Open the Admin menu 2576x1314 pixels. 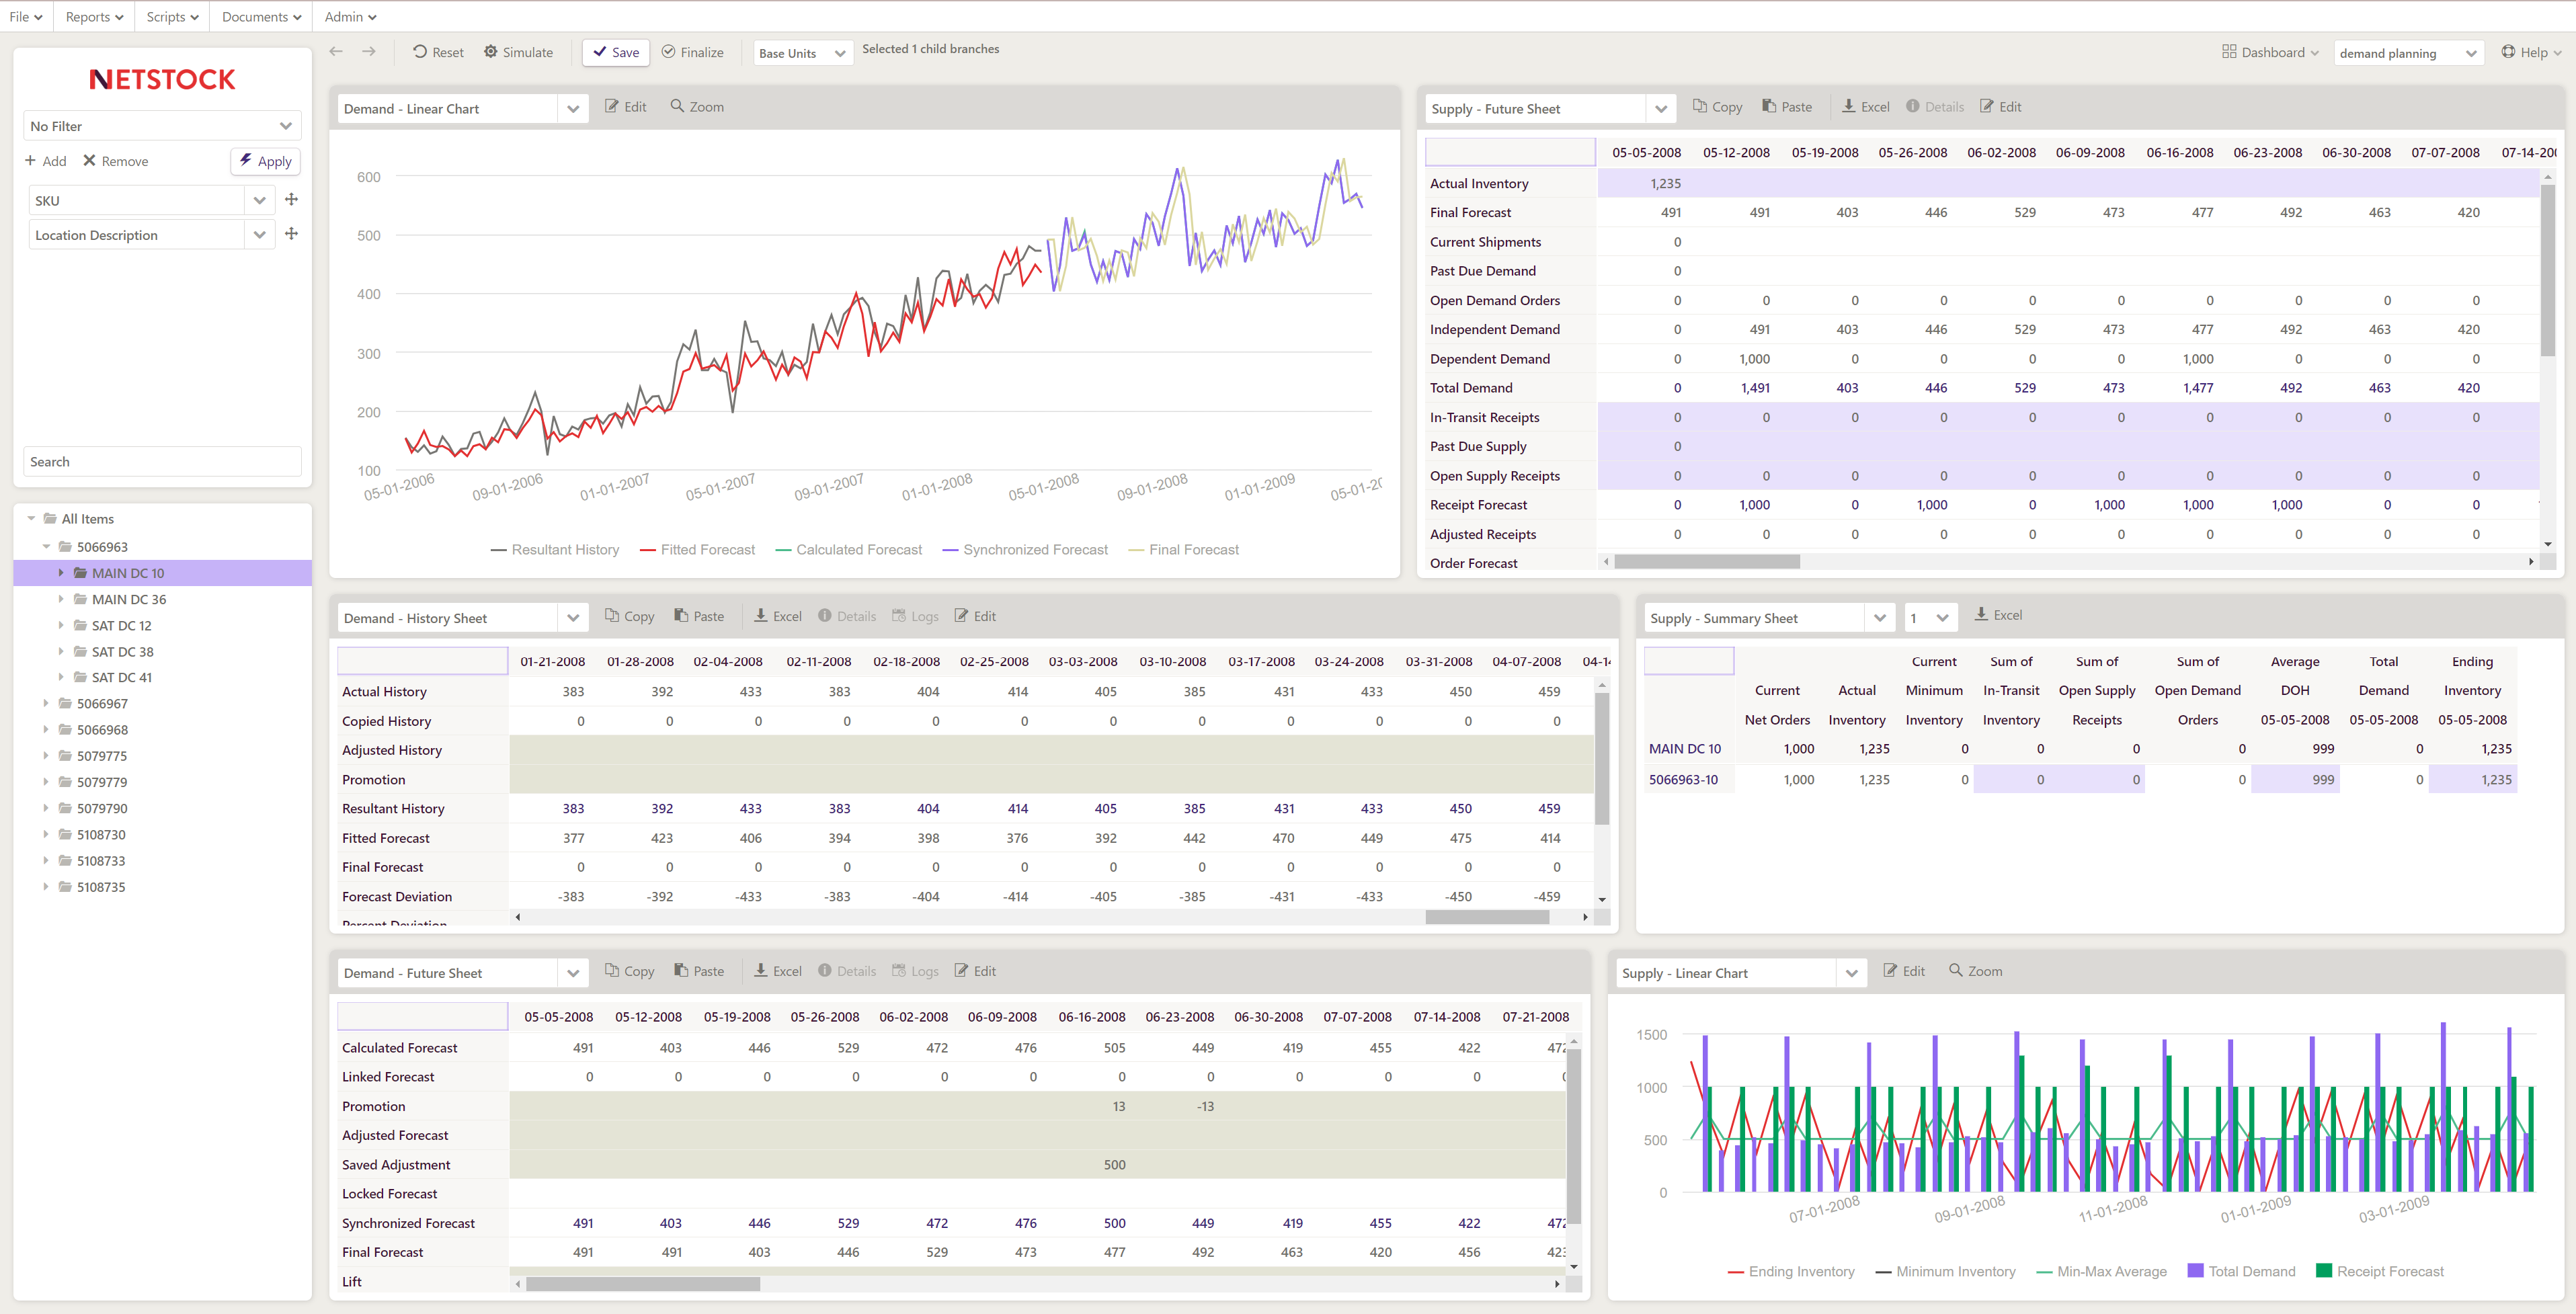[350, 17]
